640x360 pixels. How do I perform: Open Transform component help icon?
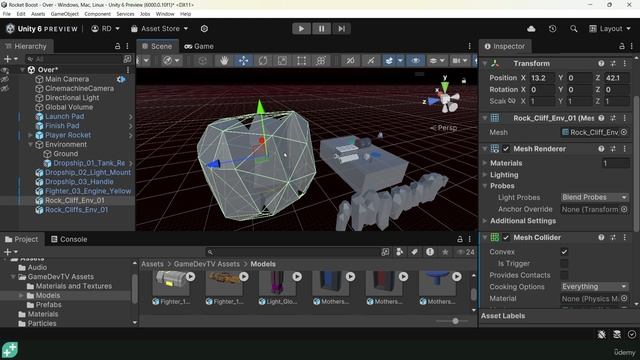point(601,64)
